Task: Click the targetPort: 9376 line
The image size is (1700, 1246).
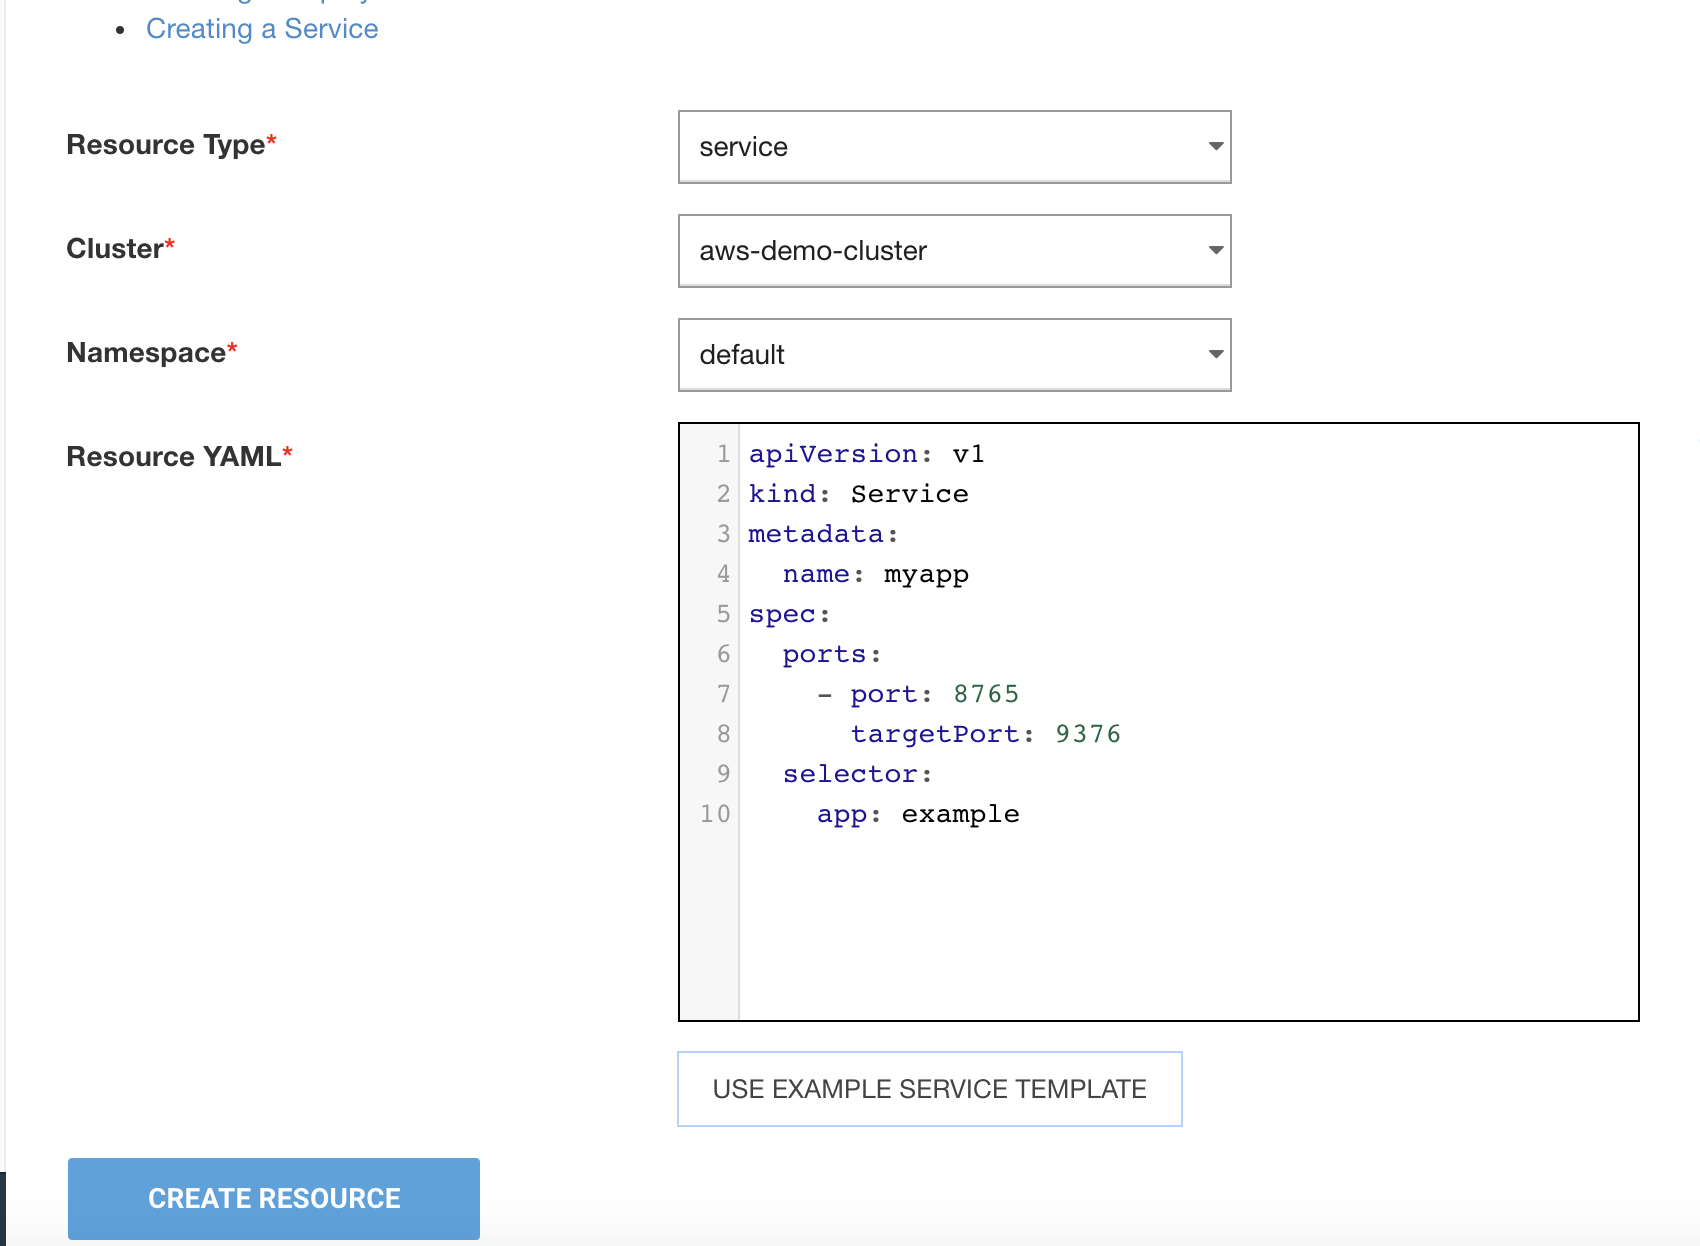Action: (x=985, y=734)
